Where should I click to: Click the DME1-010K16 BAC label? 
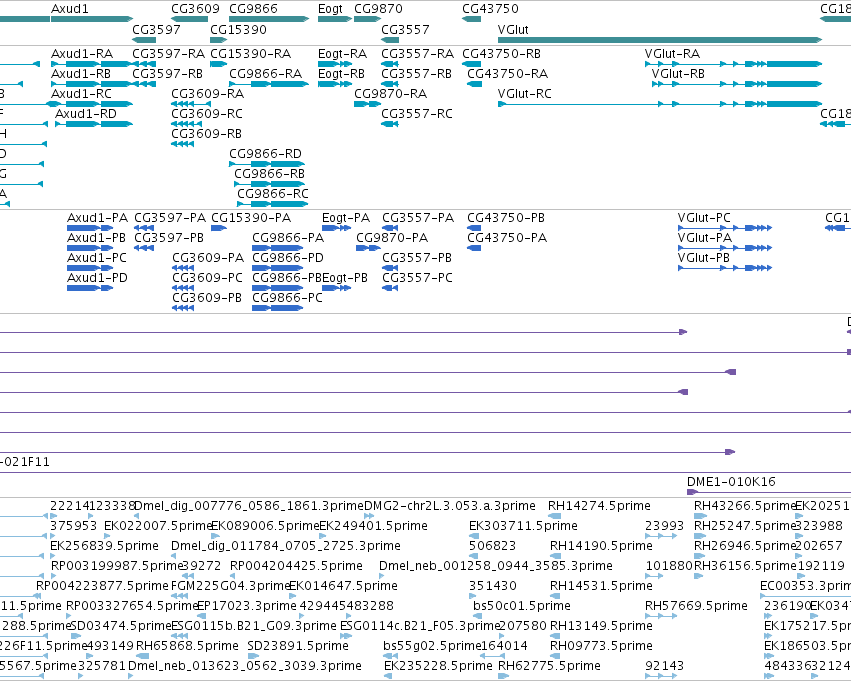[731, 481]
